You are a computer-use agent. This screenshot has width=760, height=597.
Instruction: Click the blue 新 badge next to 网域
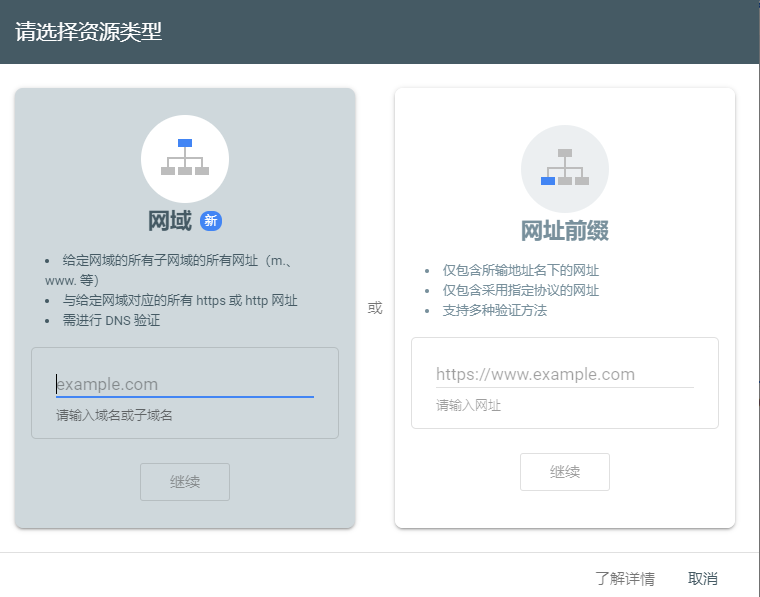[x=210, y=221]
